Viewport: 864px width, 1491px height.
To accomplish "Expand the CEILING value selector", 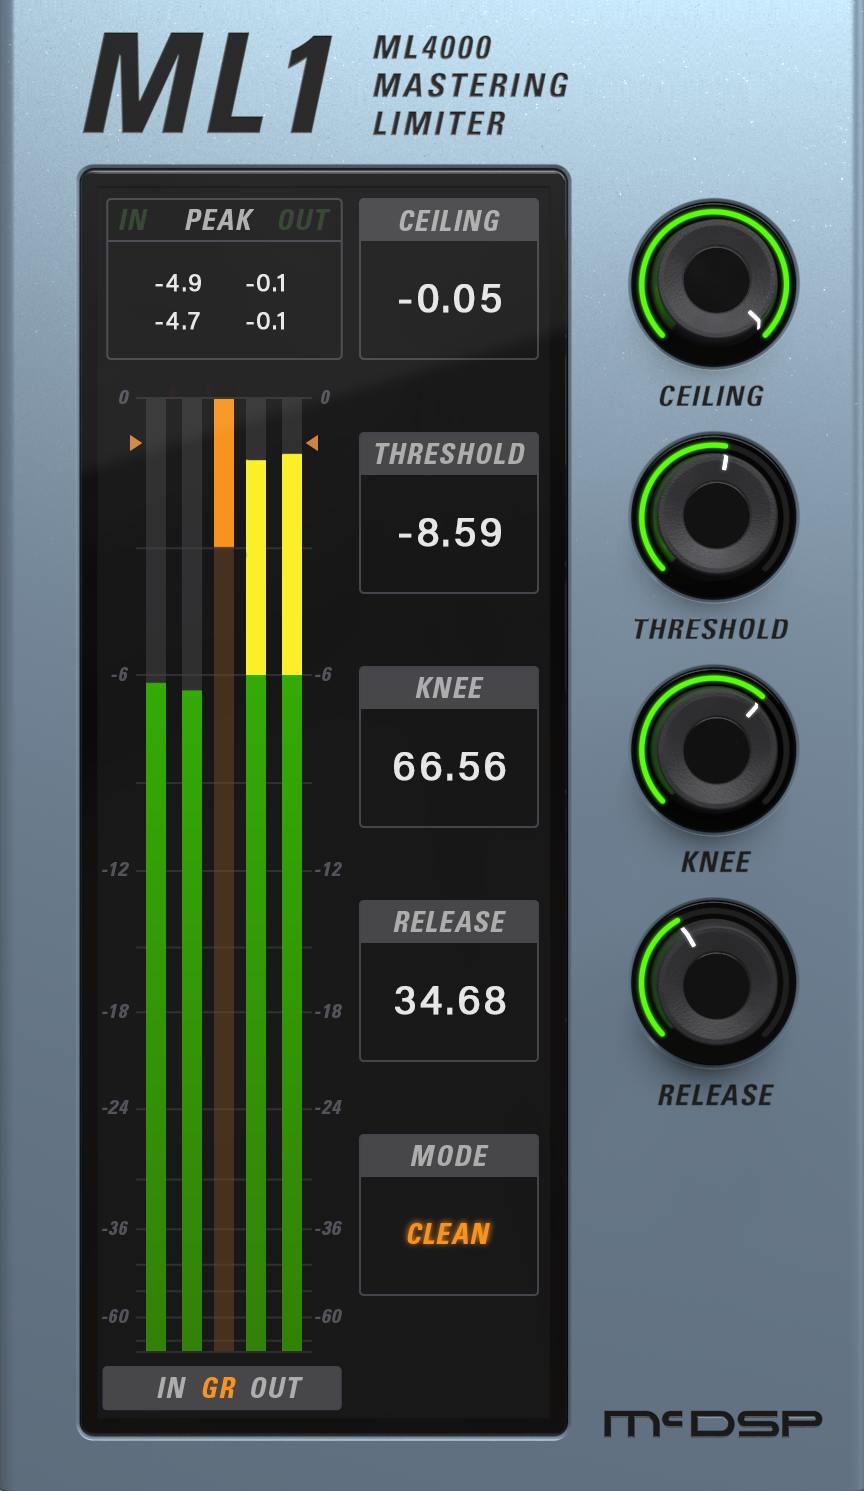I will point(448,299).
